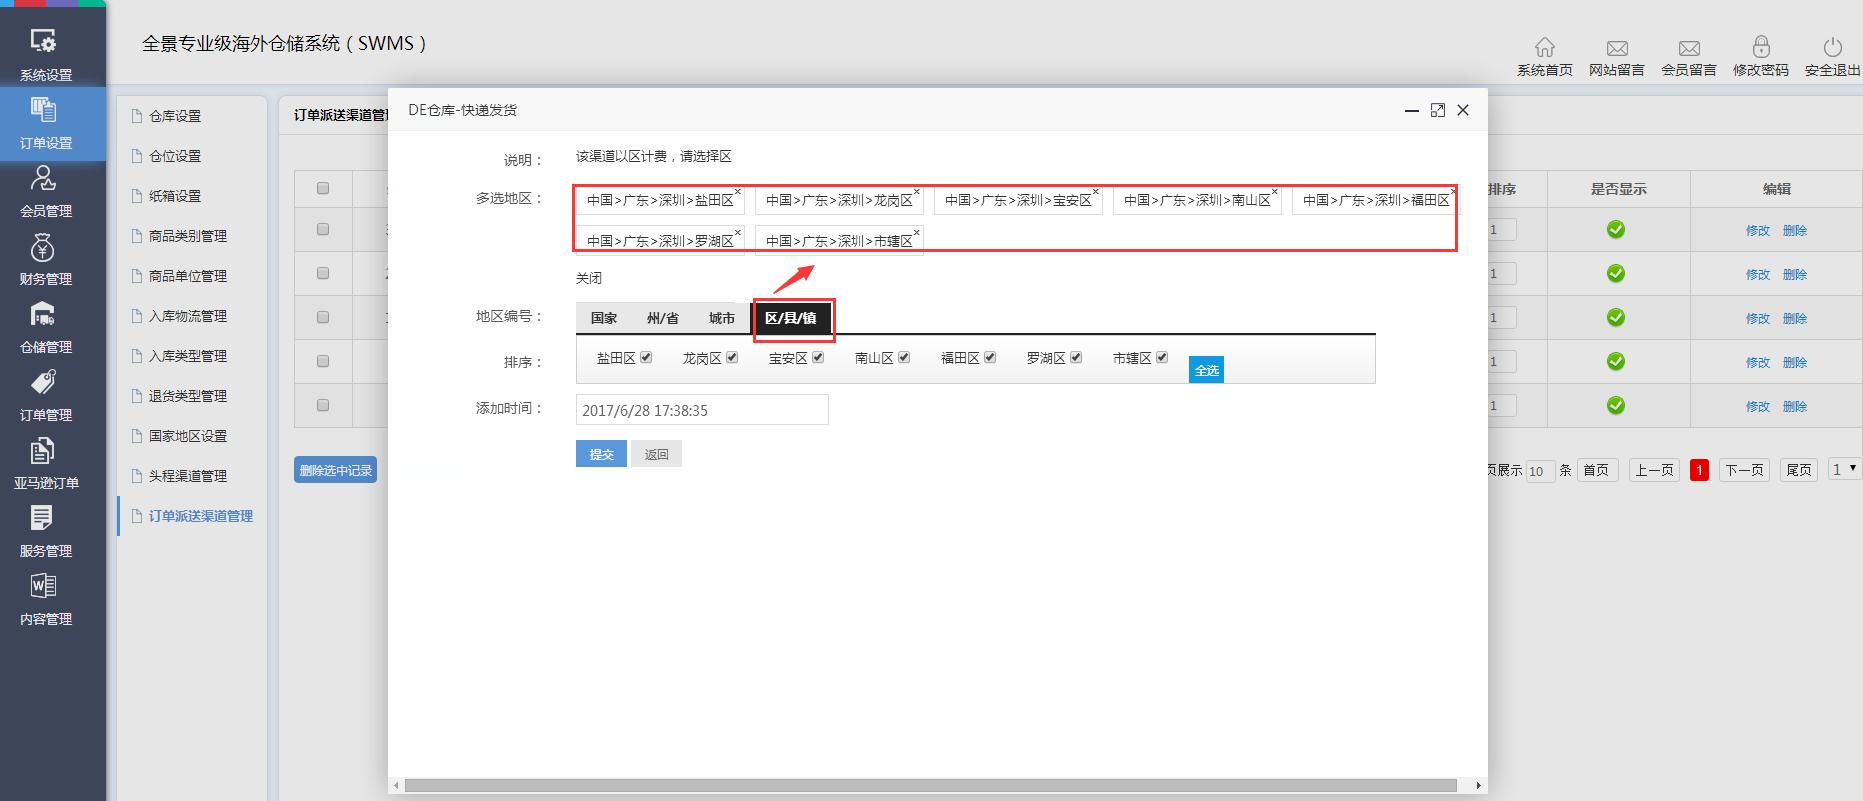The height and width of the screenshot is (801, 1863).
Task: Click the 返回 button
Action: [656, 454]
